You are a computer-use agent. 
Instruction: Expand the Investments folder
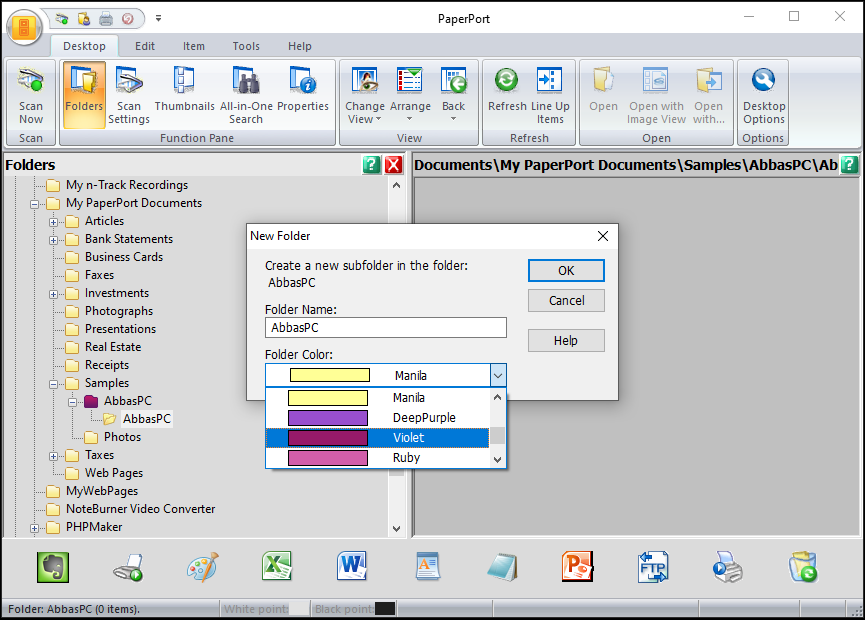tap(53, 295)
